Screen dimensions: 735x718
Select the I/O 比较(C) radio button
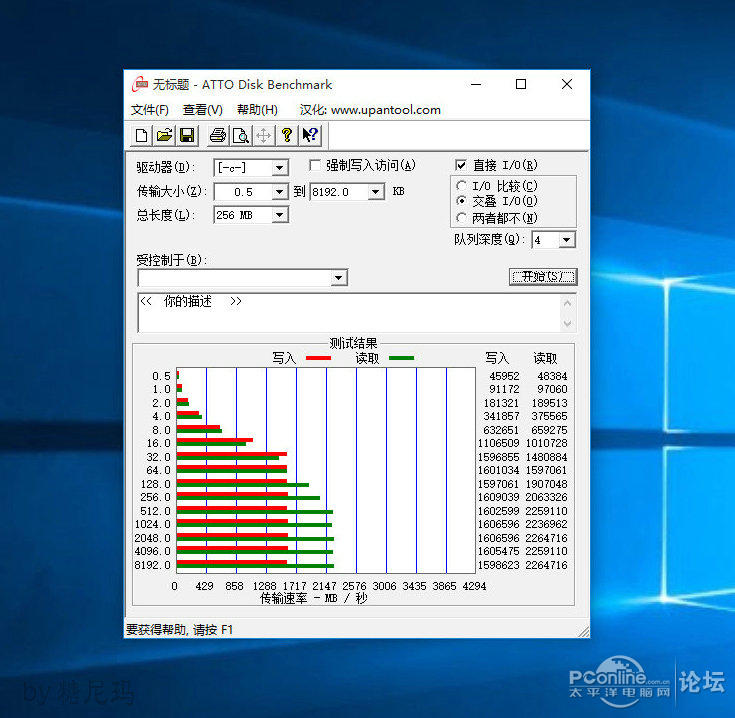pyautogui.click(x=461, y=186)
